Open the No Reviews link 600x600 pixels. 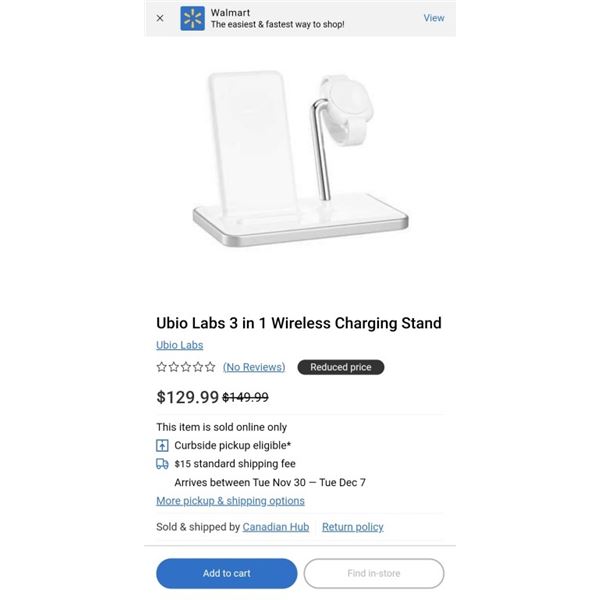[x=254, y=367]
